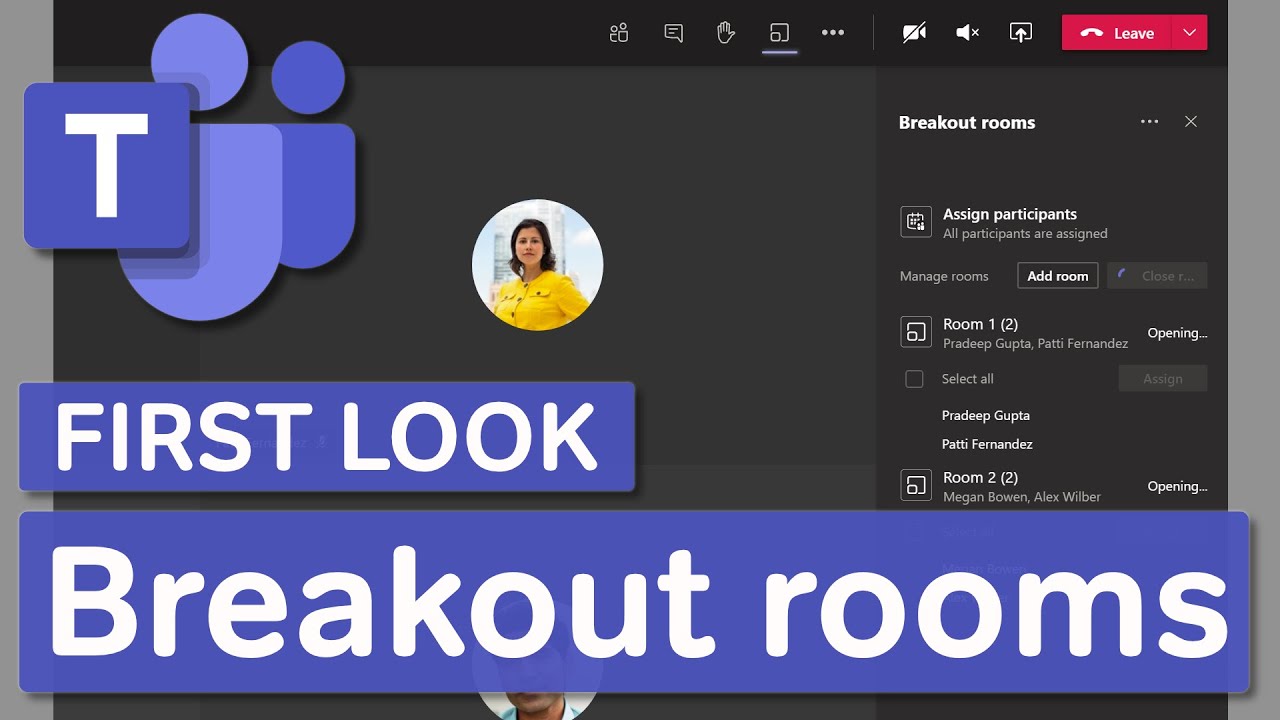The height and width of the screenshot is (720, 1280).
Task: Check the Select all checkbox in Room 1
Action: click(x=914, y=379)
